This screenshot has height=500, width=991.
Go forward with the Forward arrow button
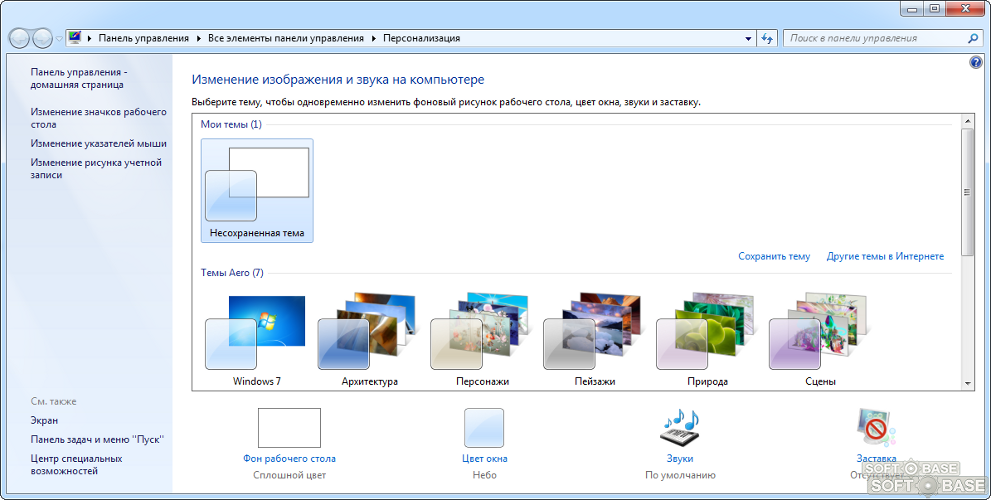coord(42,39)
